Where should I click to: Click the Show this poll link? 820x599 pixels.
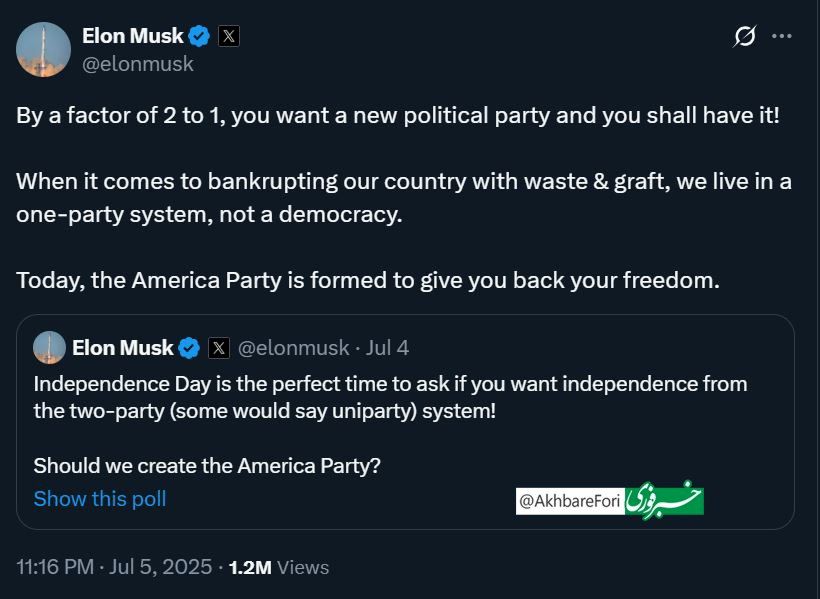click(100, 498)
